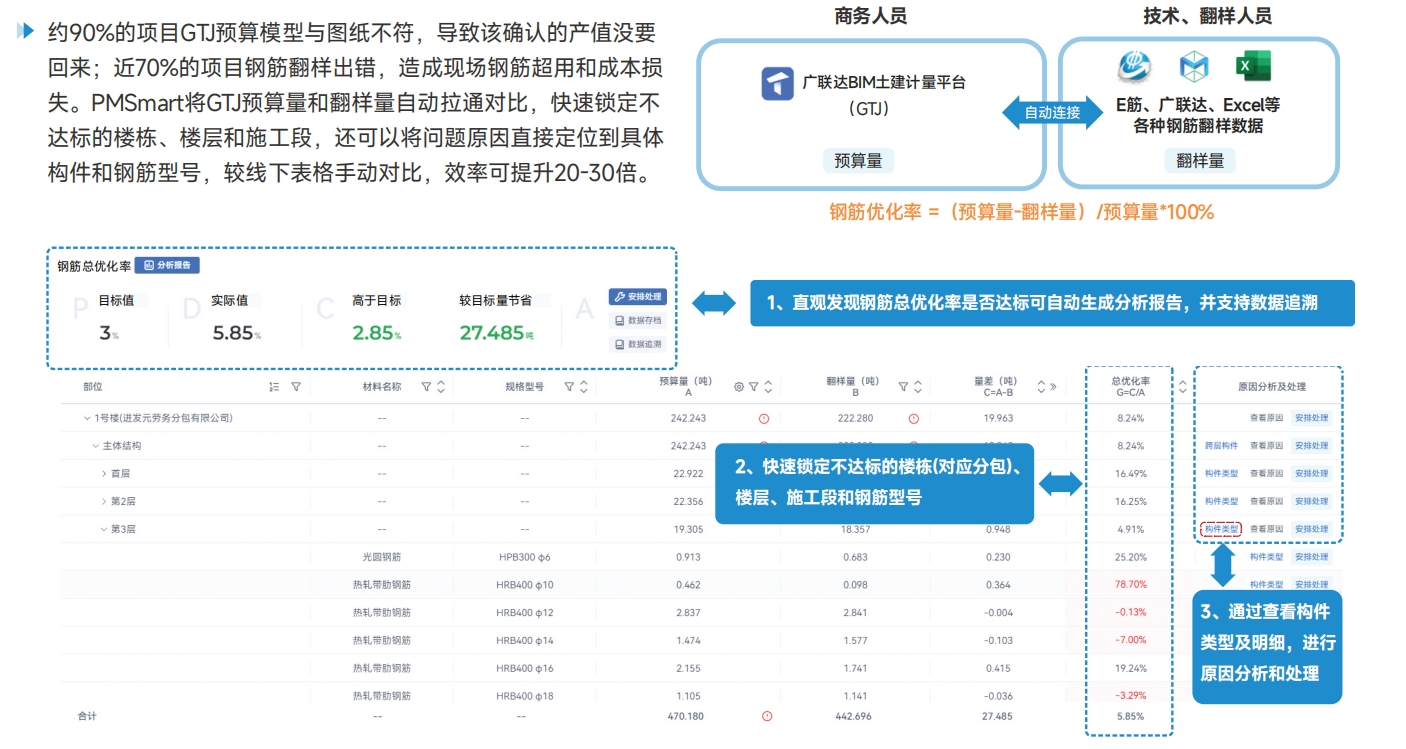1406x749 pixels.
Task: Expand the 第2层 floor row
Action: (x=104, y=502)
